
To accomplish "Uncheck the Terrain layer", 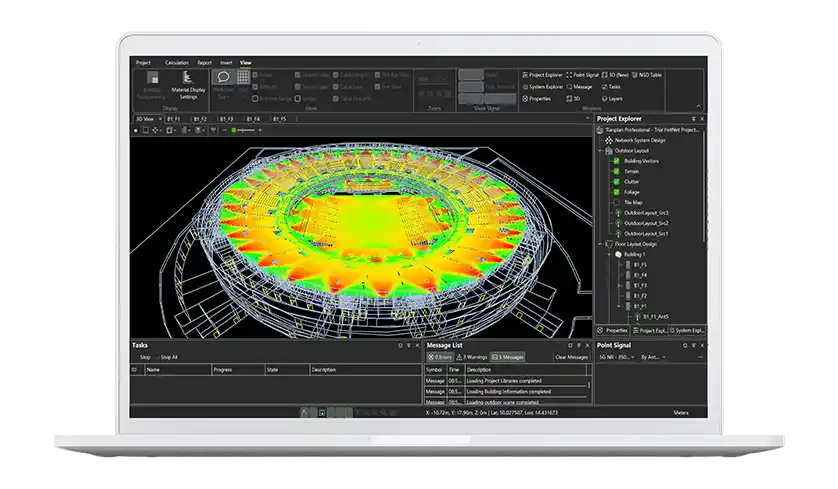I will (x=616, y=172).
